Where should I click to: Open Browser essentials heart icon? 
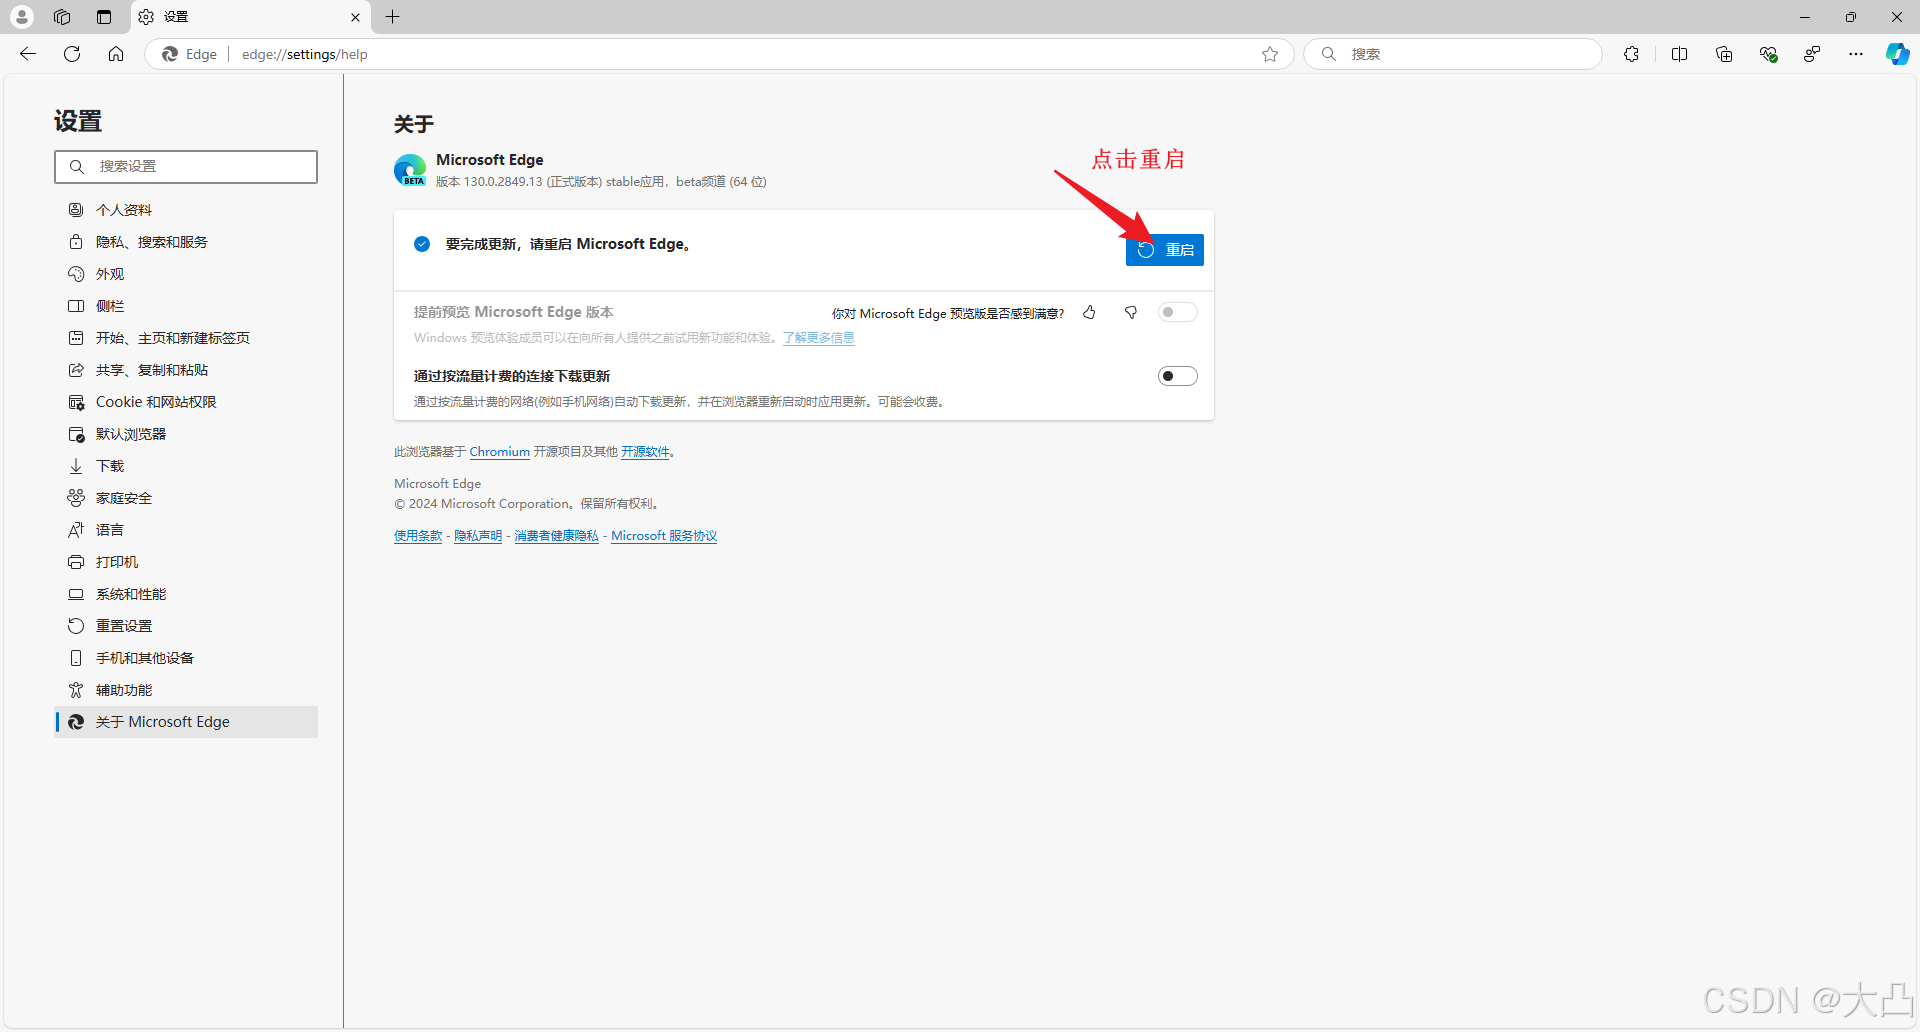pos(1768,54)
